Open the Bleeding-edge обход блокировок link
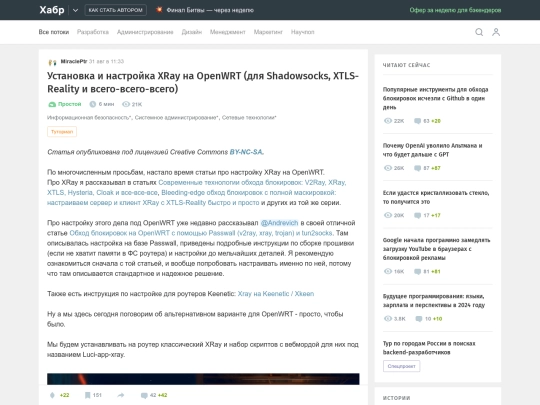Image resolution: width=540 pixels, height=405 pixels. coord(191,198)
